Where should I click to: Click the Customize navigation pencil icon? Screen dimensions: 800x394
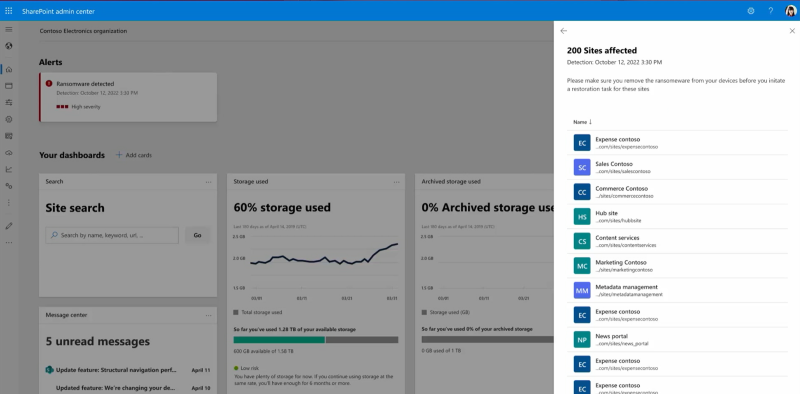click(x=9, y=226)
